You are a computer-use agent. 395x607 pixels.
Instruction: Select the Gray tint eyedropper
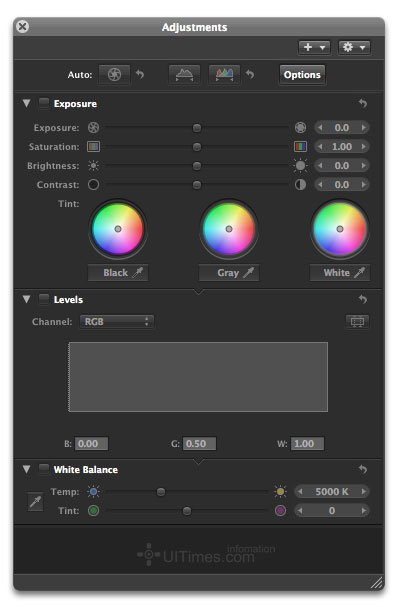[x=229, y=273]
